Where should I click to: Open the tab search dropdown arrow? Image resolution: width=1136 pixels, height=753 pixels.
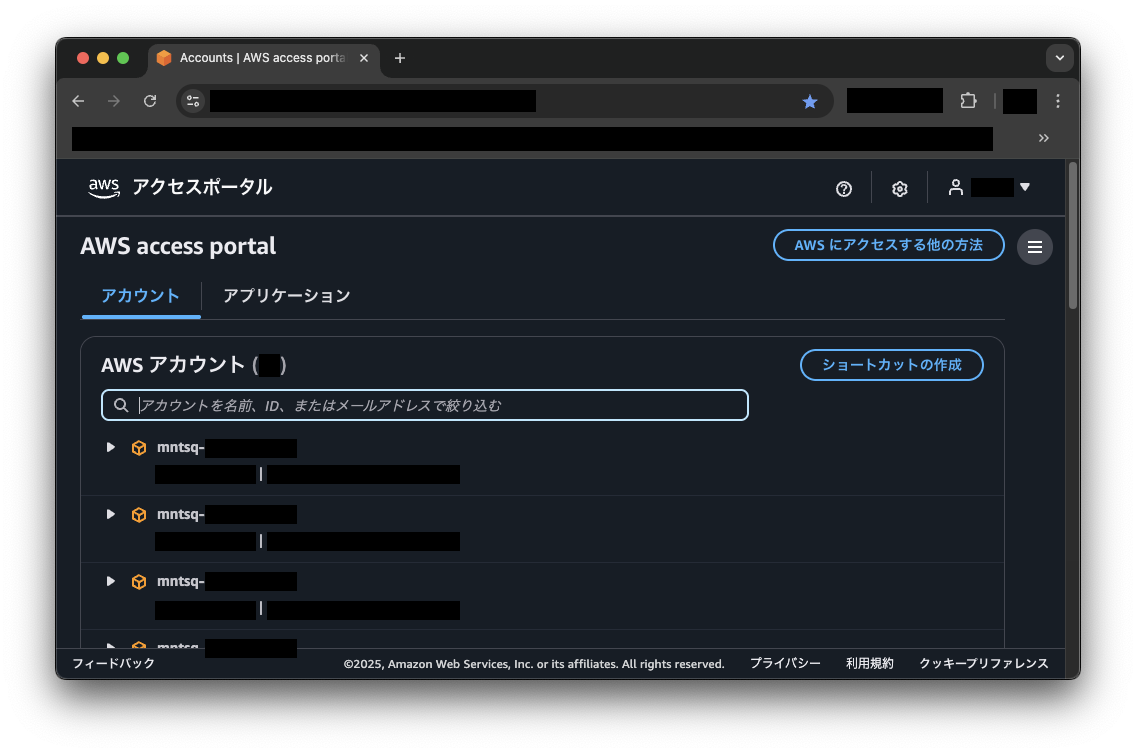1059,58
